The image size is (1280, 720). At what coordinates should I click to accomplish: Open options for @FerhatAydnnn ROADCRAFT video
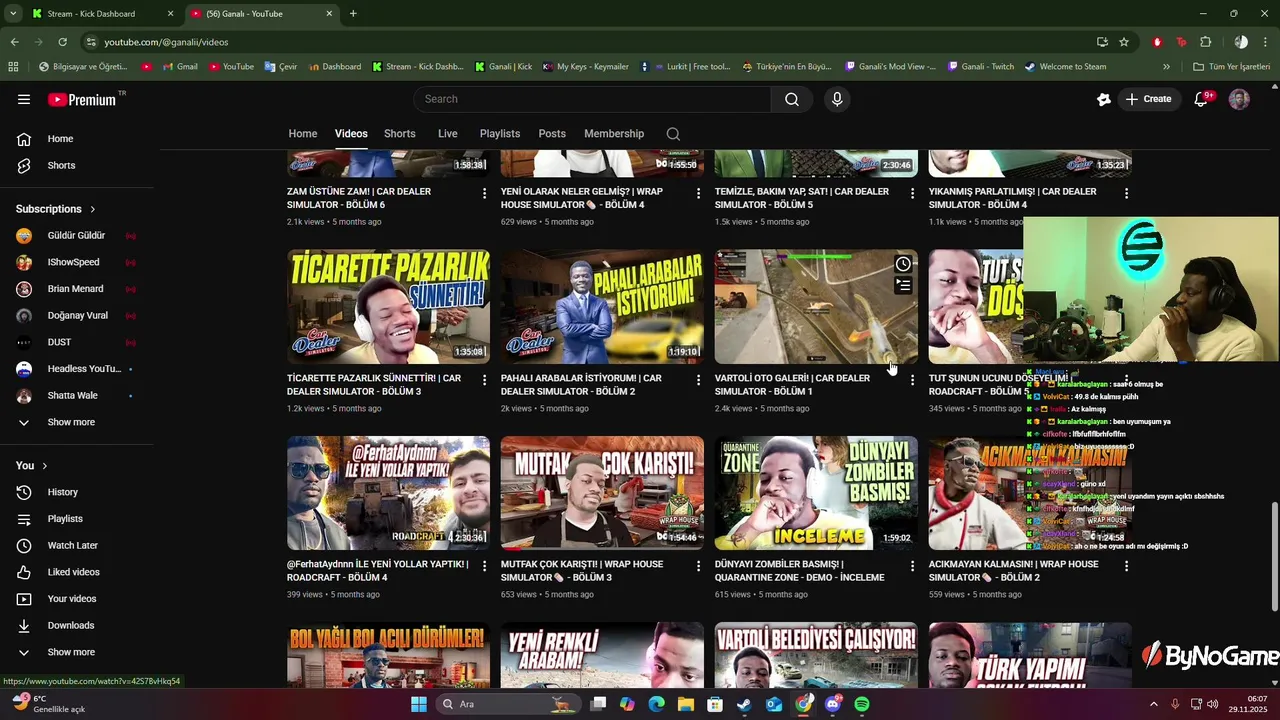click(x=484, y=566)
